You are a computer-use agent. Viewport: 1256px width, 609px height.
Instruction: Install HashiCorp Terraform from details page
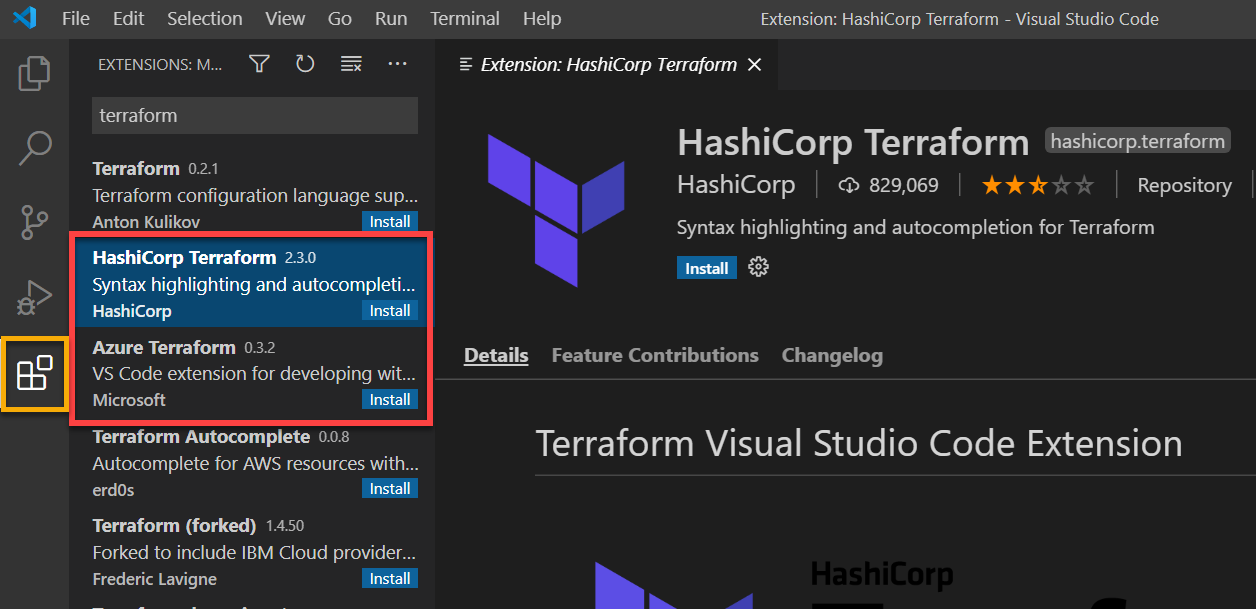point(706,268)
